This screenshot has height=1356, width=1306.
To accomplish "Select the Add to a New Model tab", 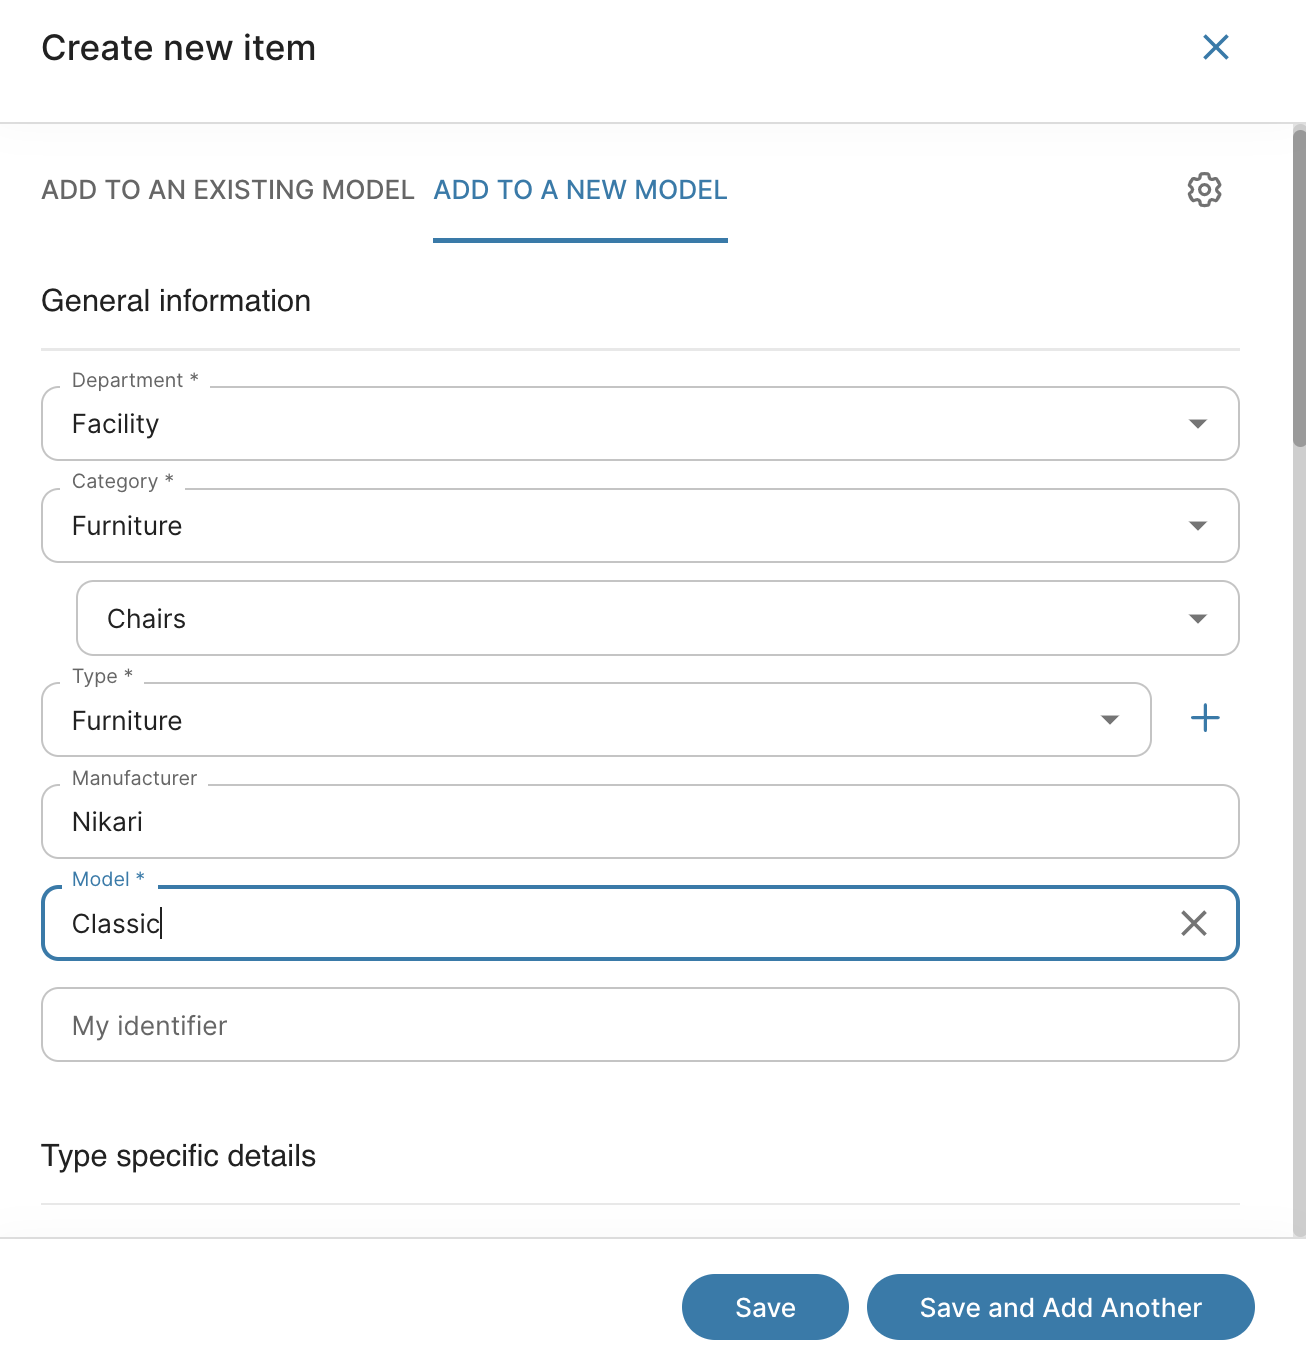I will click(580, 190).
